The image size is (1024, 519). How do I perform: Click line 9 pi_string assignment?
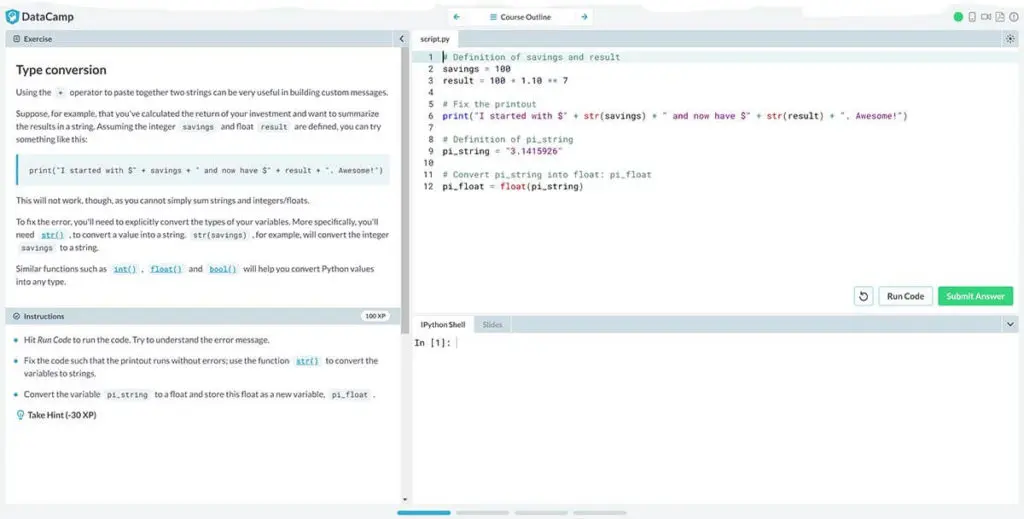point(502,151)
